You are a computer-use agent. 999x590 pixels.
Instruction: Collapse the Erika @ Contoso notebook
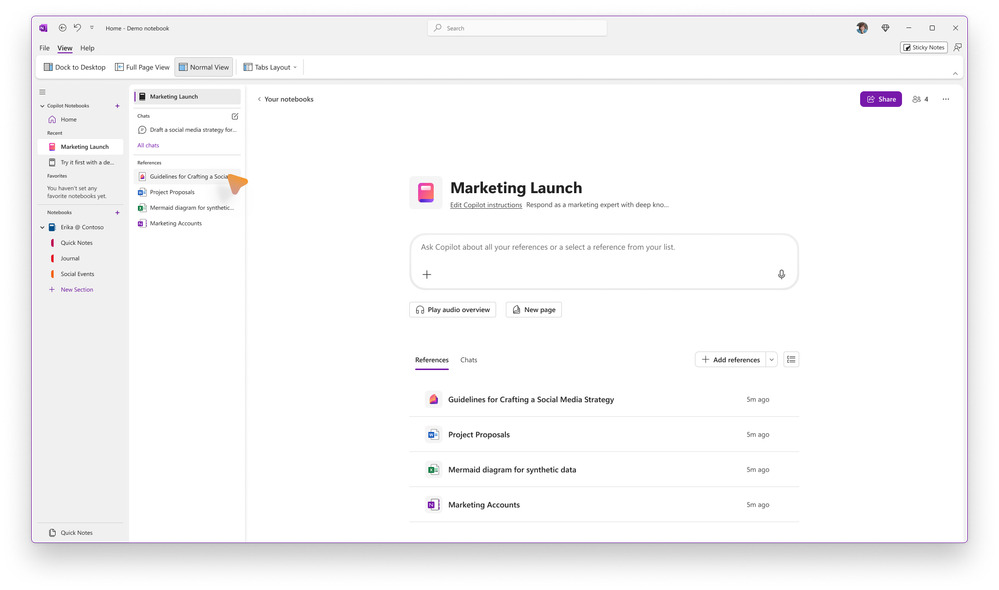[42, 227]
